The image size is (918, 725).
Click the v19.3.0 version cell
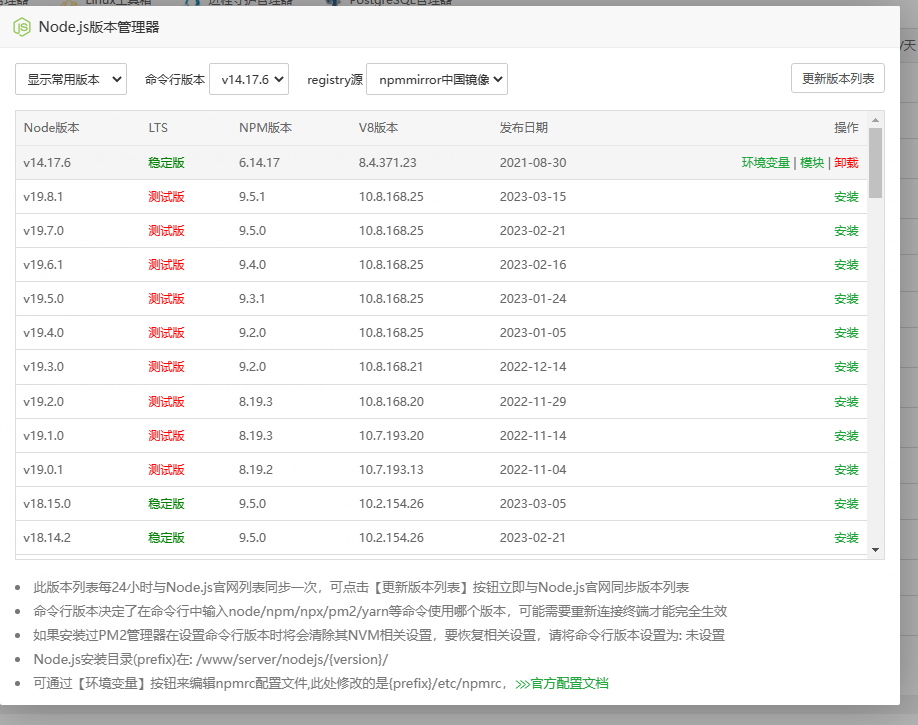click(x=43, y=367)
